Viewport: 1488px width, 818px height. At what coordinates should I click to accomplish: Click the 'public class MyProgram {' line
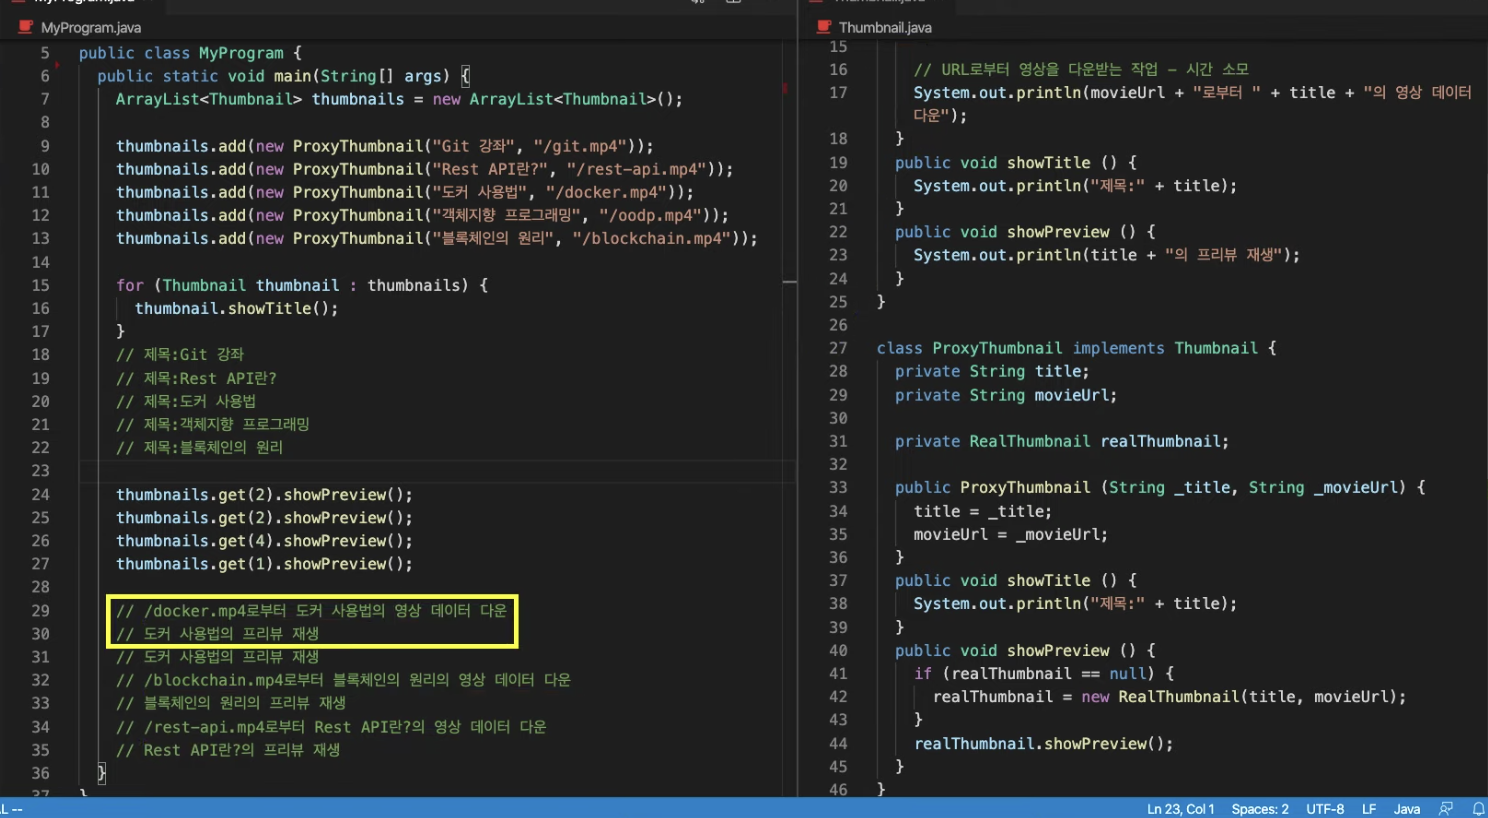pos(190,53)
